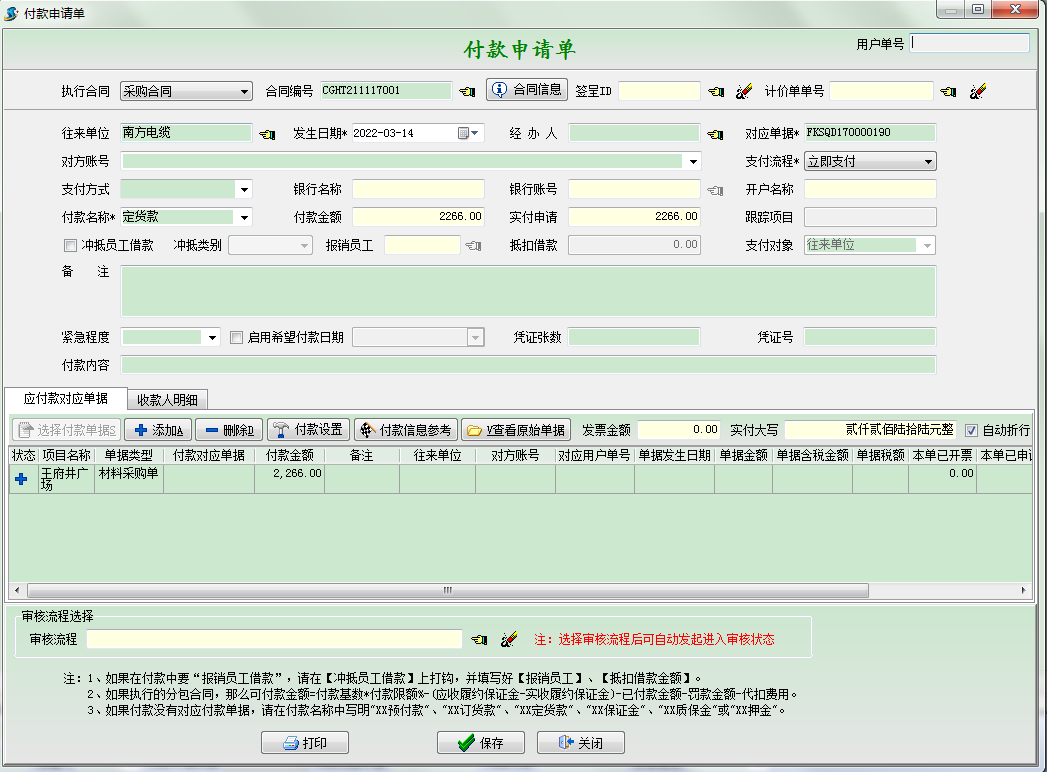
Task: Click 选择付款单据 button
Action: [x=67, y=430]
